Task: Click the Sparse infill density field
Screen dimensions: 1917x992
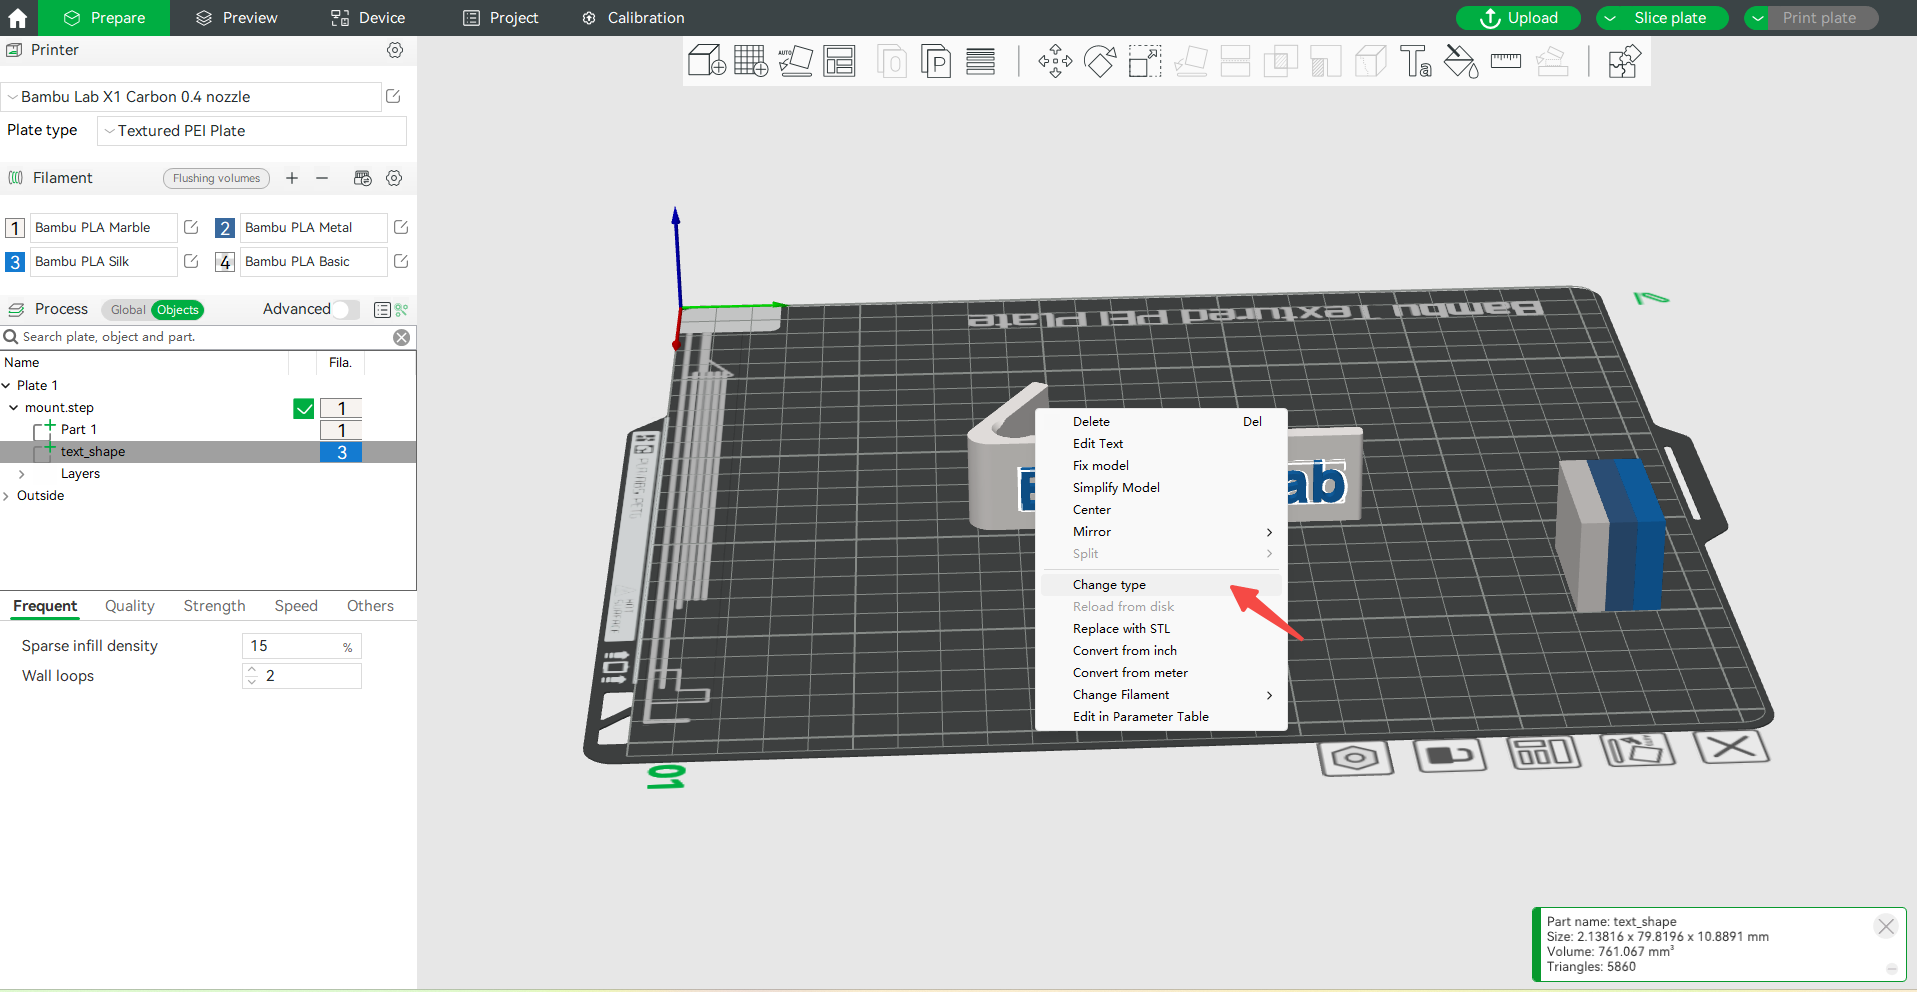Action: click(301, 646)
